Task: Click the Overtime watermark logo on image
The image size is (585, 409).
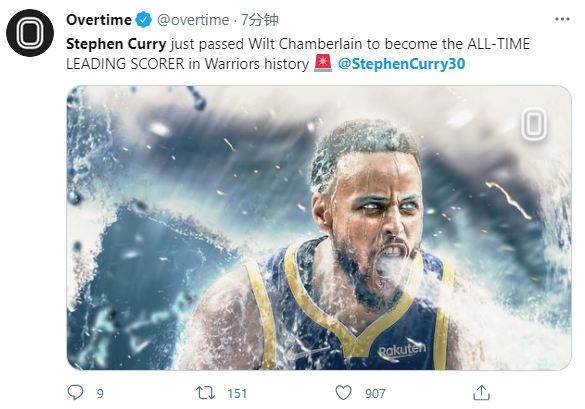Action: click(534, 124)
